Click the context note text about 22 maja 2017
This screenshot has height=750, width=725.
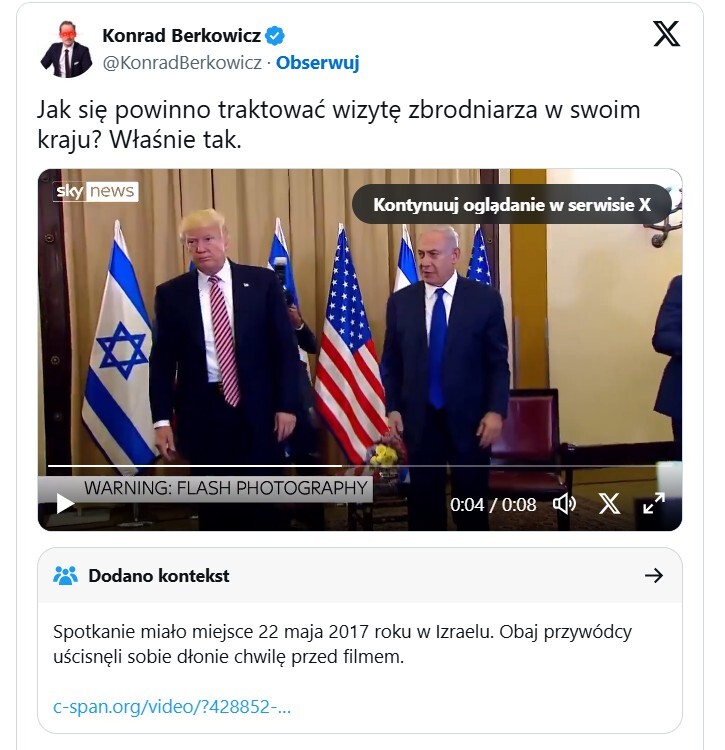point(342,644)
